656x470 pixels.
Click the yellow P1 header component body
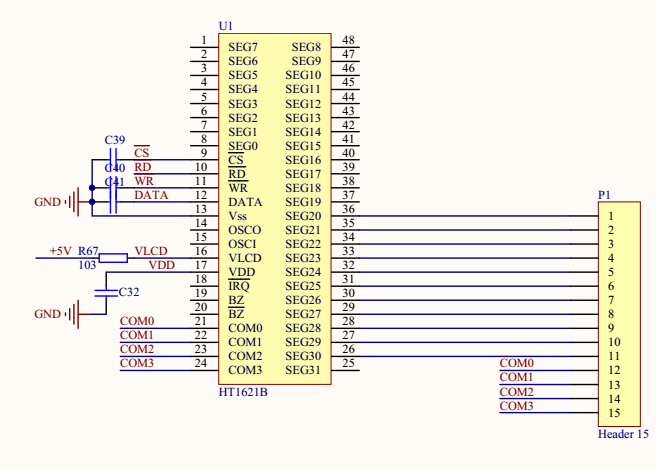(x=619, y=314)
